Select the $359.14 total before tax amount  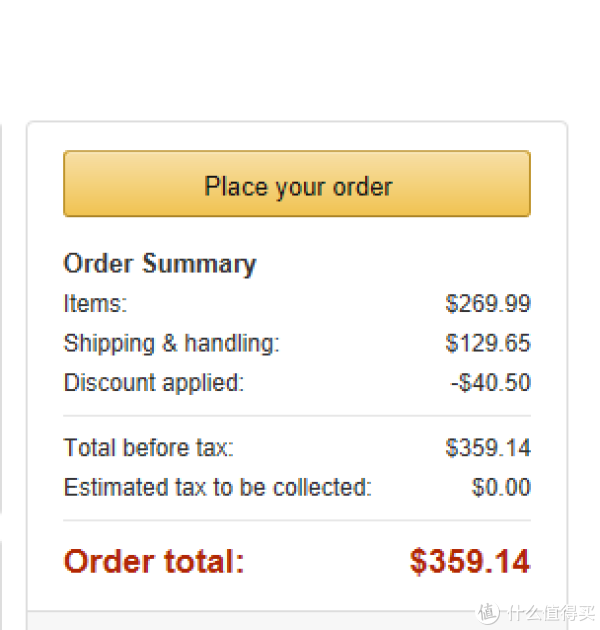pyautogui.click(x=488, y=448)
